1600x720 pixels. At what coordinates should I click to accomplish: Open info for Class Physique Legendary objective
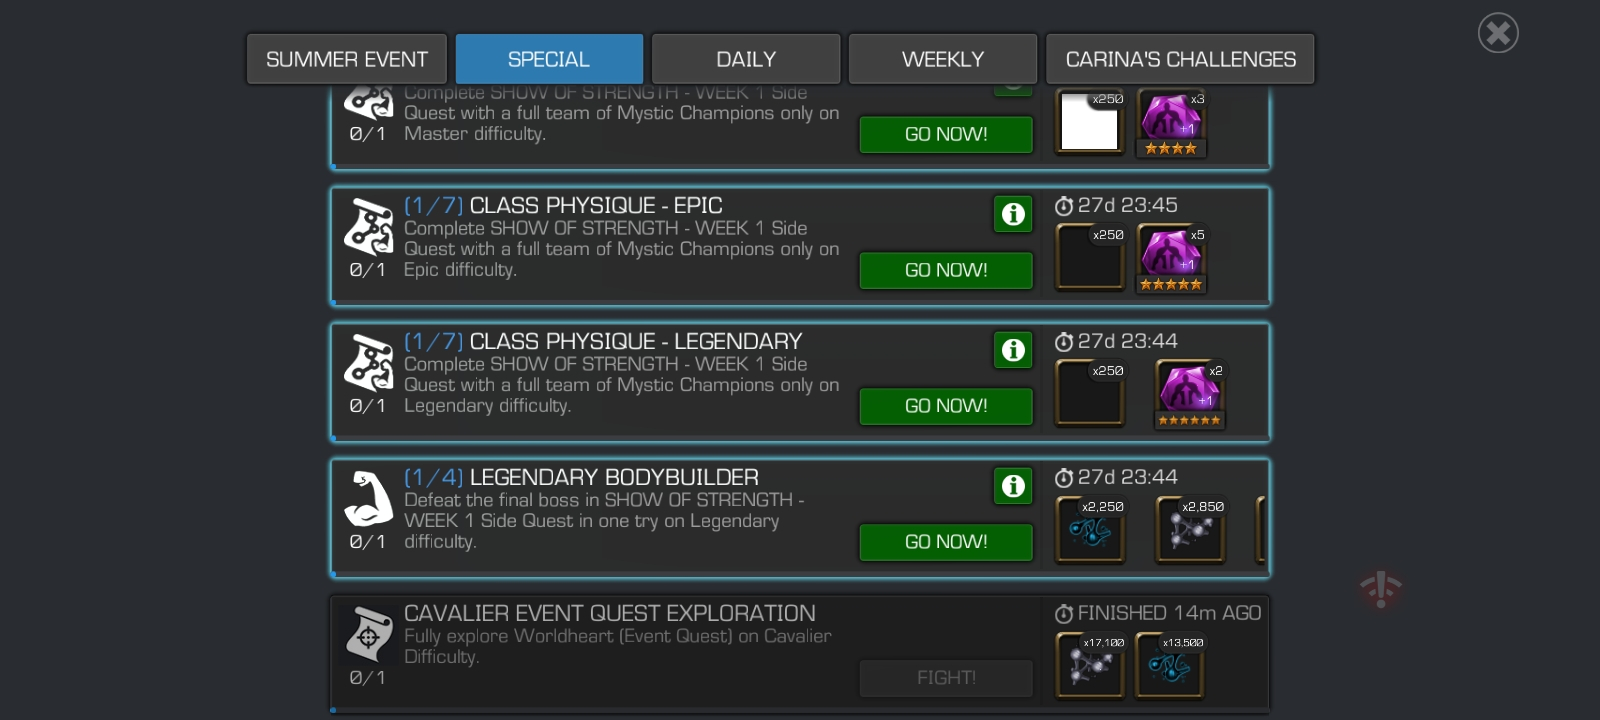point(1013,349)
